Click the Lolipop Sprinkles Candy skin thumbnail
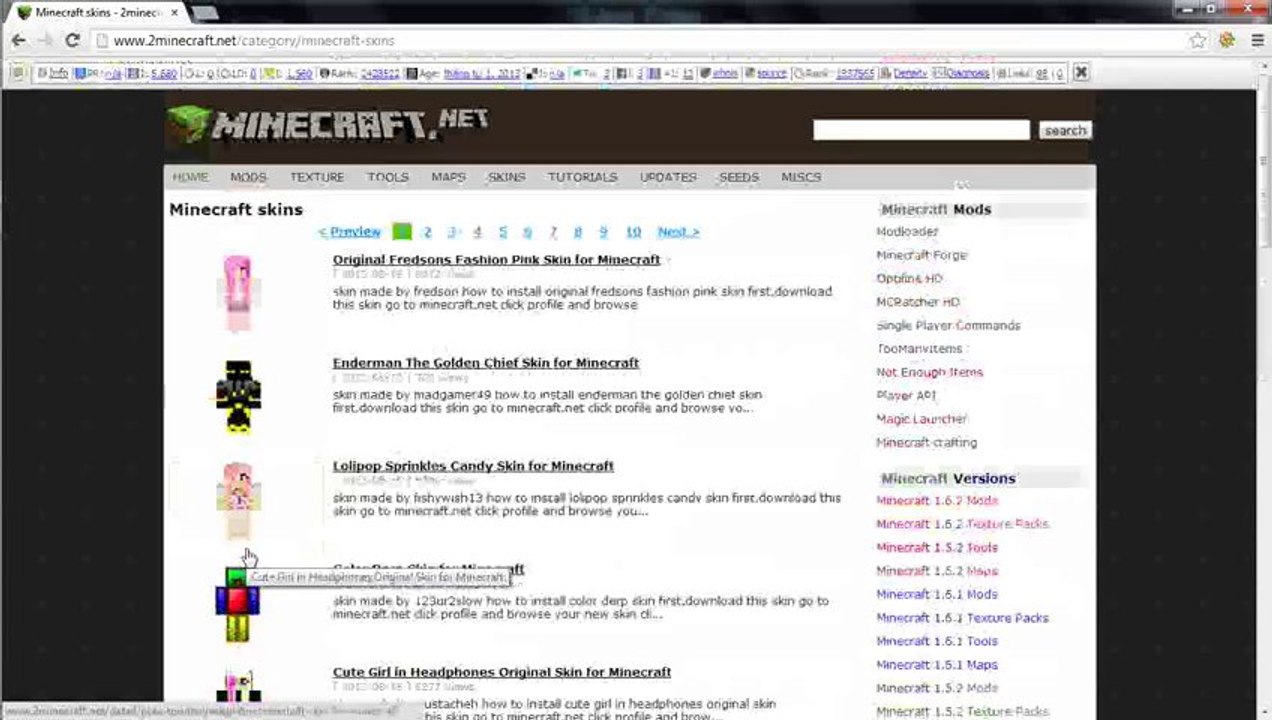The height and width of the screenshot is (720, 1272). [x=238, y=499]
